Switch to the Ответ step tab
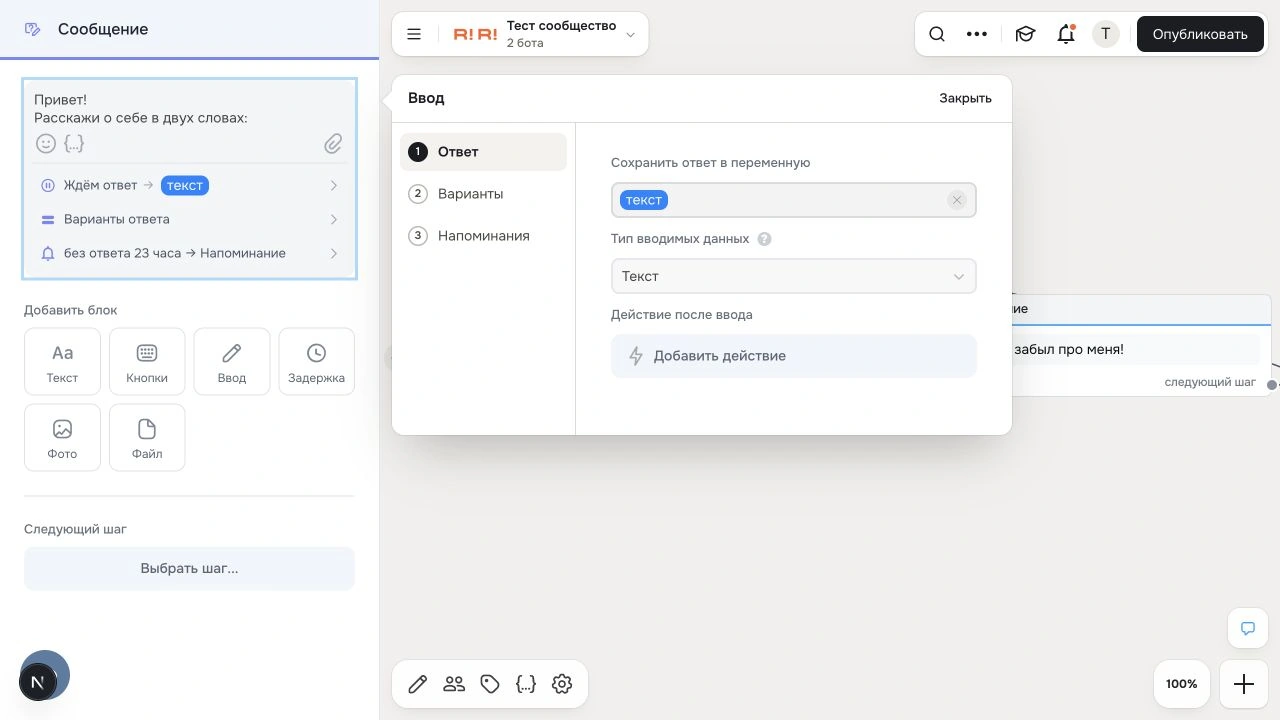This screenshot has height=720, width=1280. [x=484, y=152]
